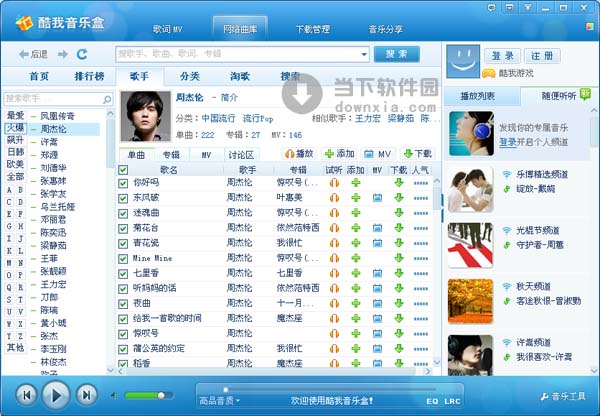
Task: Click the 播放 play-all button
Action: (299, 154)
